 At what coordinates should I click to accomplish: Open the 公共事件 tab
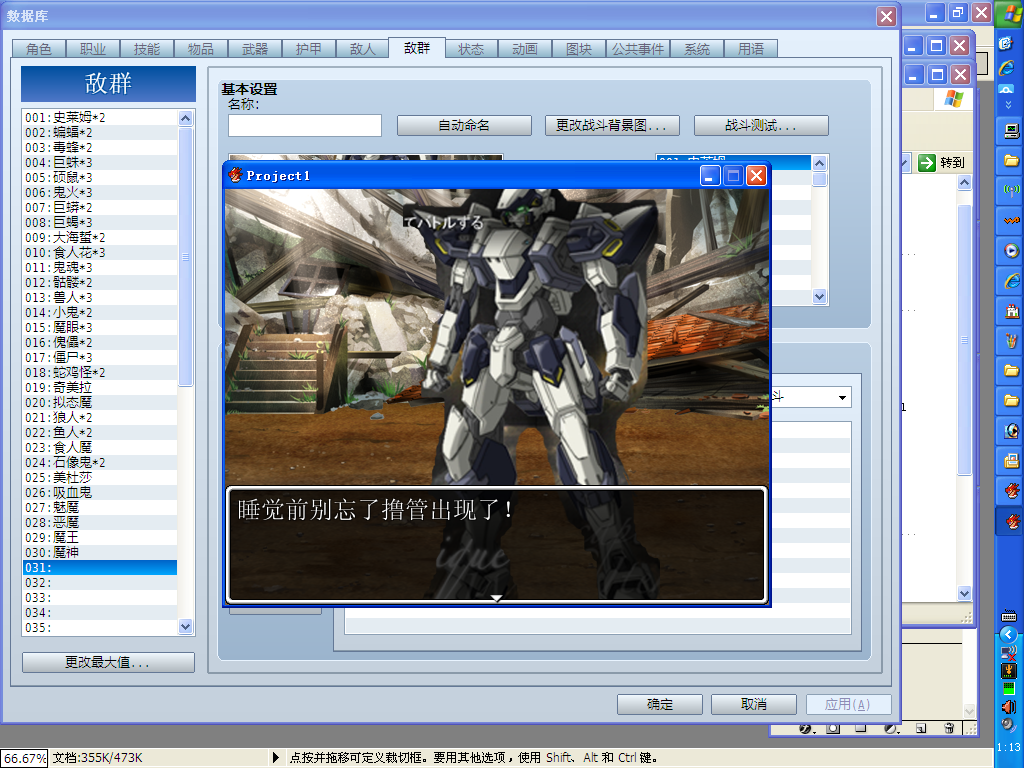point(638,49)
